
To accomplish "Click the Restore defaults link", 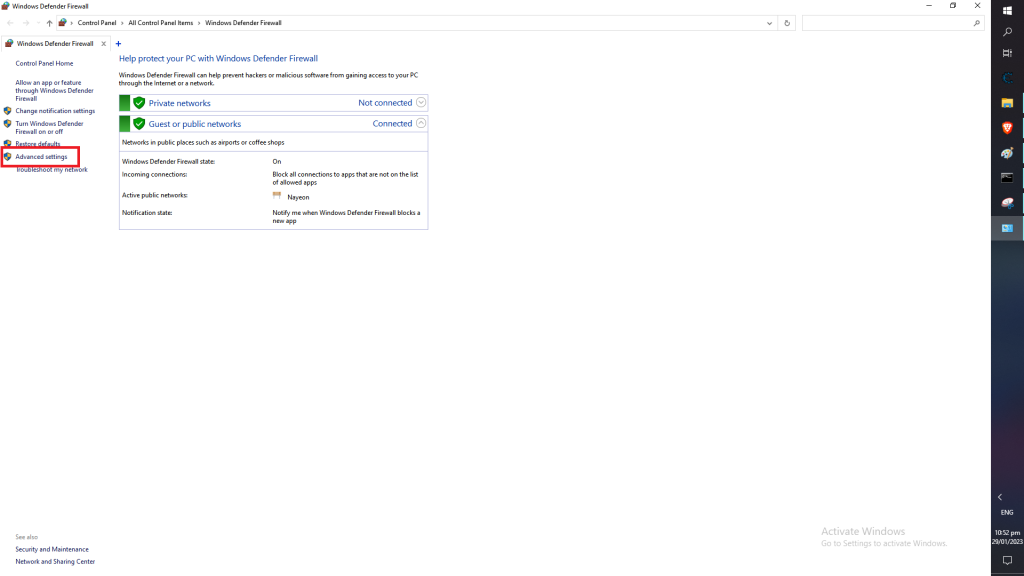I will tap(37, 144).
